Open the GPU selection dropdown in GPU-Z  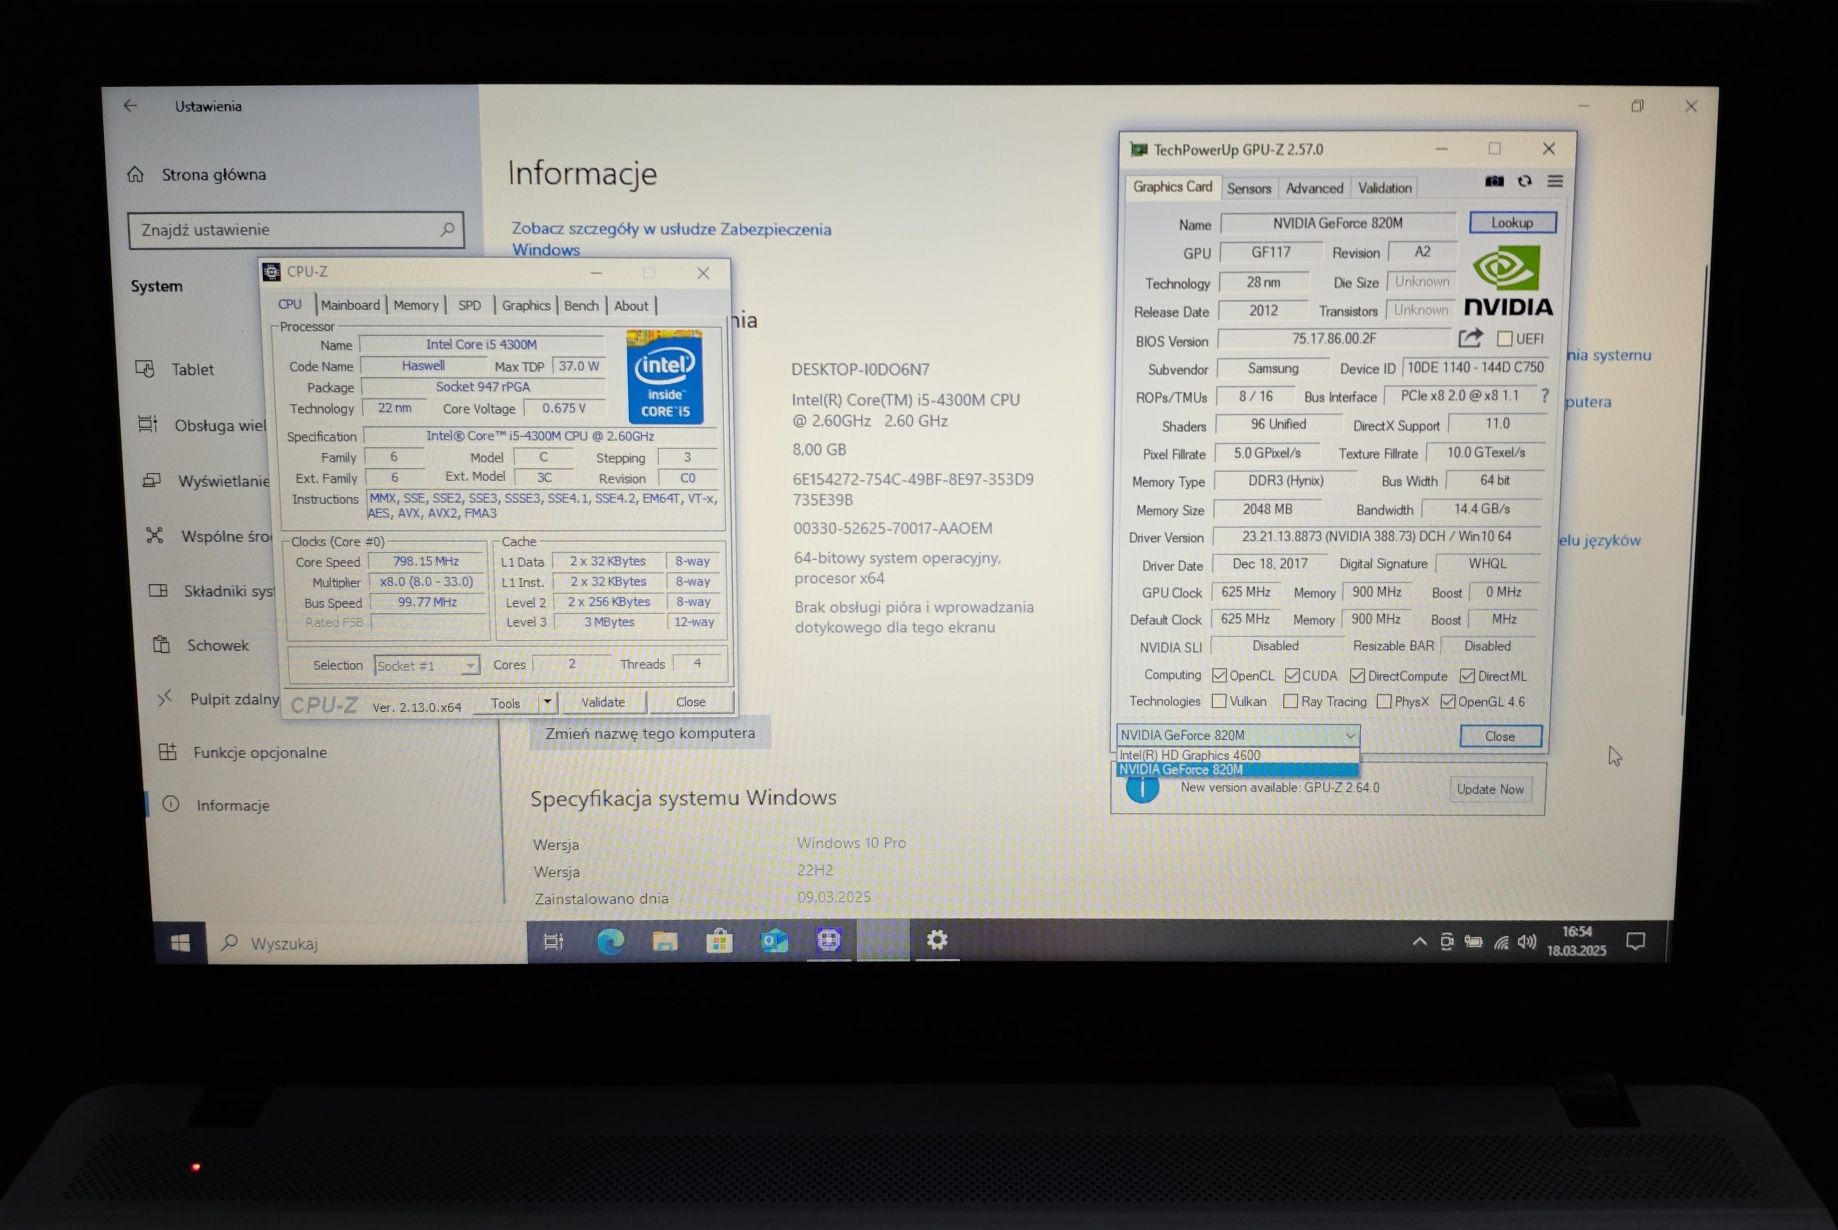point(1238,735)
